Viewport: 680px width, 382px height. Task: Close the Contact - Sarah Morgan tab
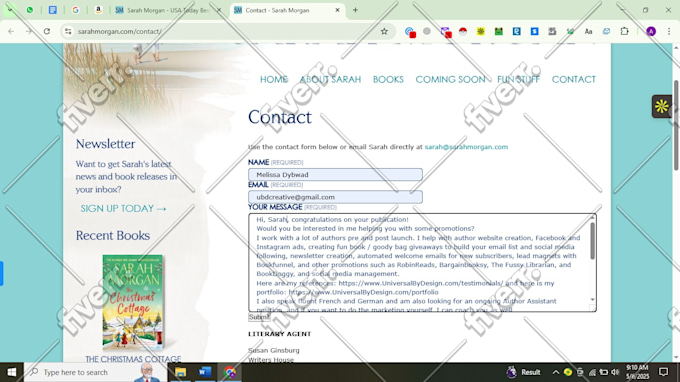tap(337, 10)
